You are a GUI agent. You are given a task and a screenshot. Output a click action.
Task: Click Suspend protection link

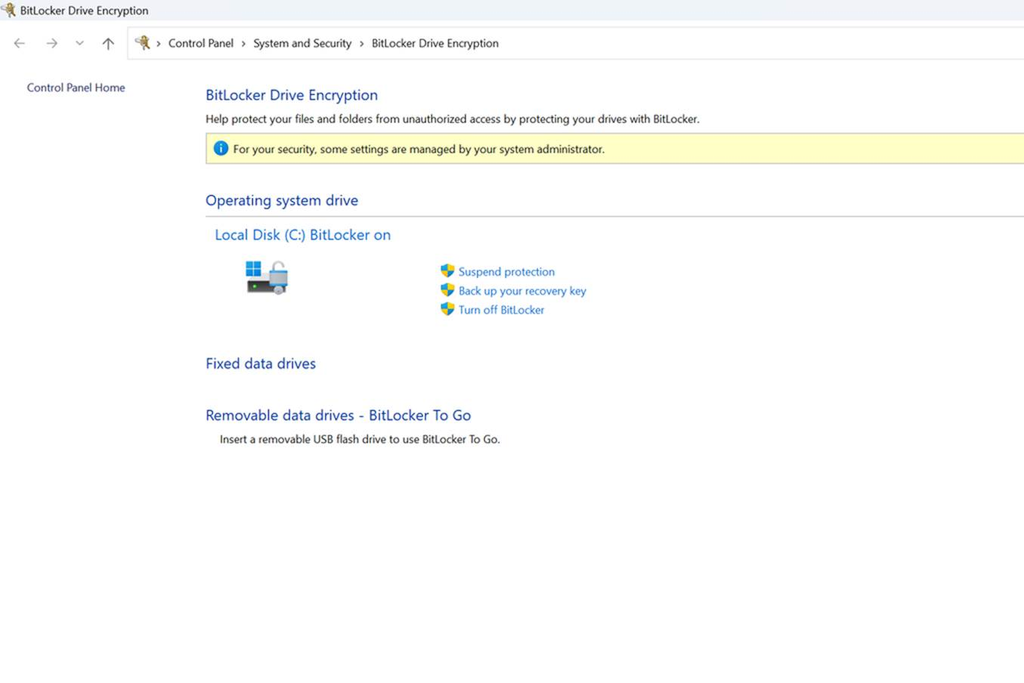click(x=506, y=272)
